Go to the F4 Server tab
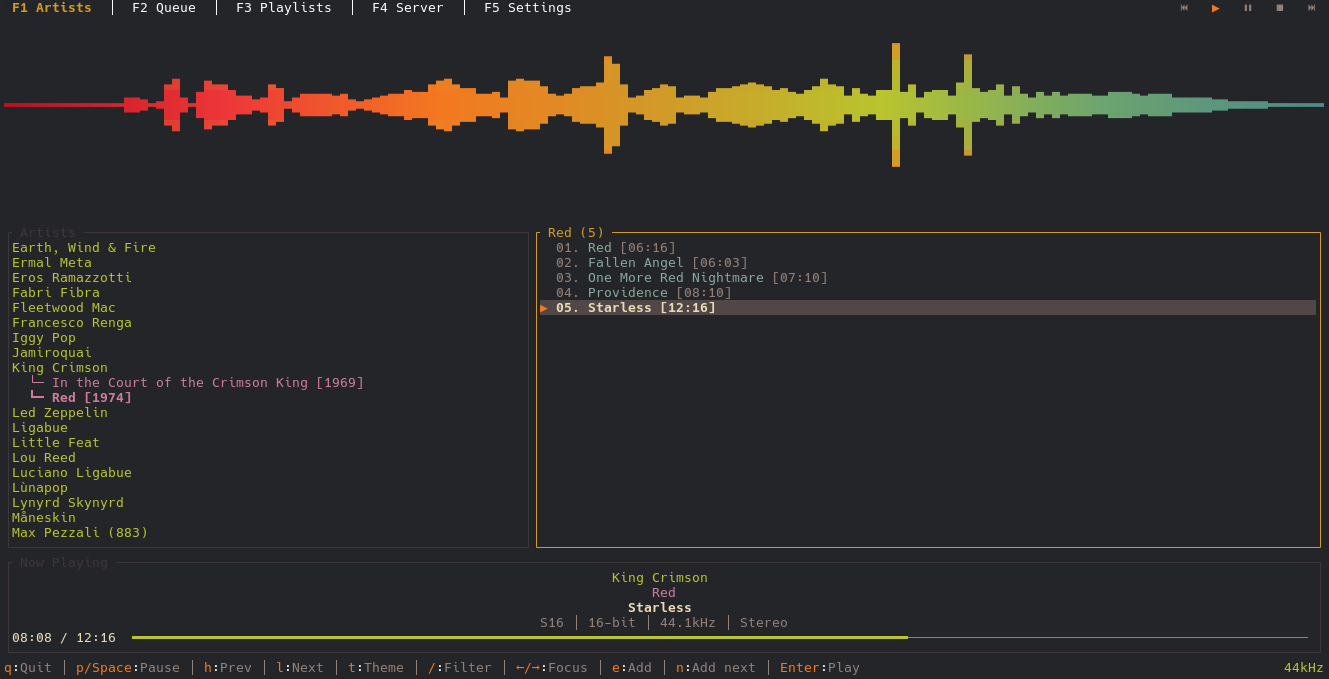This screenshot has height=679, width=1329. [x=408, y=8]
